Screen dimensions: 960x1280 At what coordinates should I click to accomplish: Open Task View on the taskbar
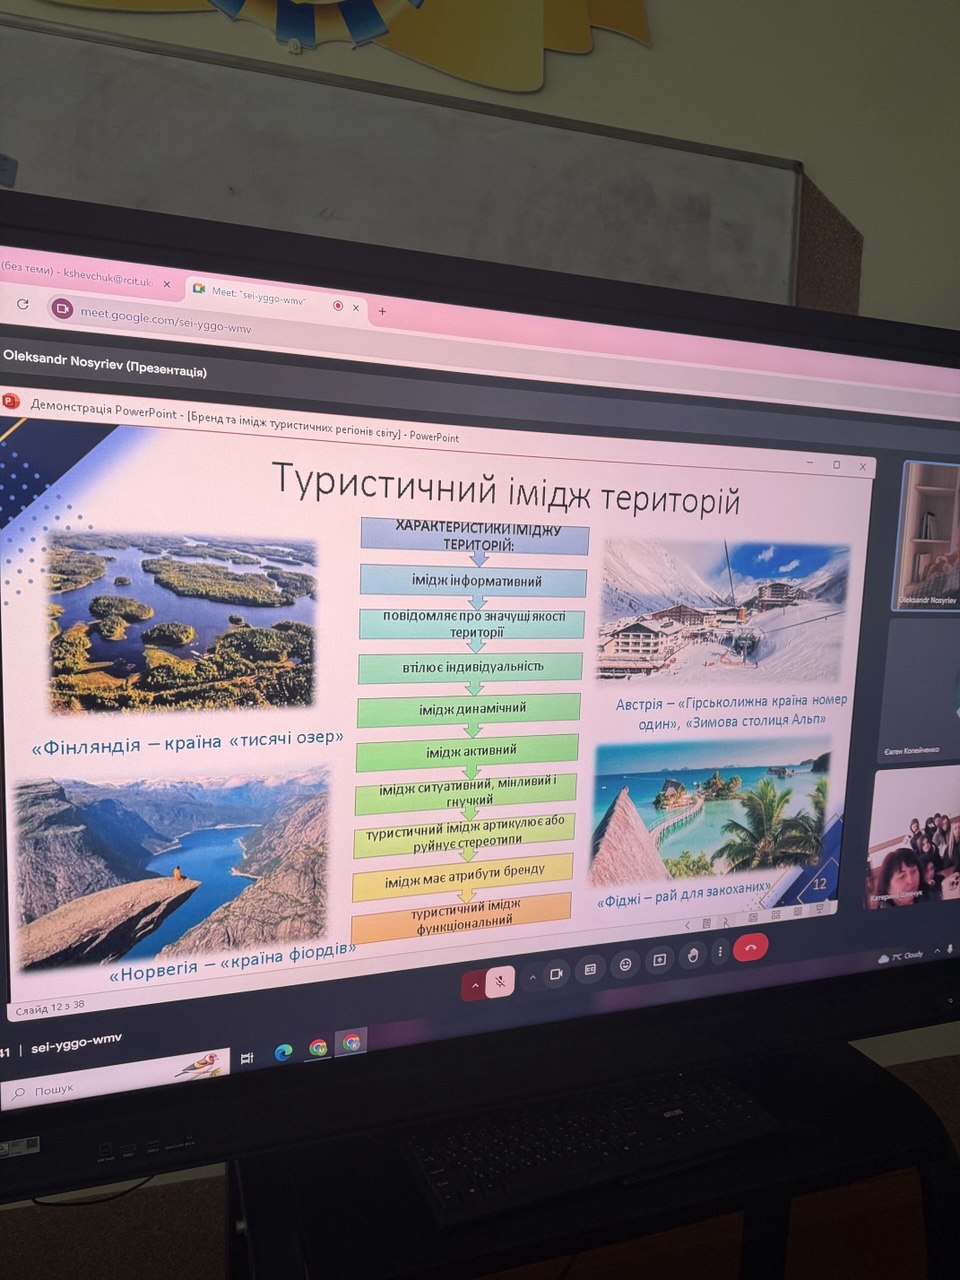point(247,1057)
